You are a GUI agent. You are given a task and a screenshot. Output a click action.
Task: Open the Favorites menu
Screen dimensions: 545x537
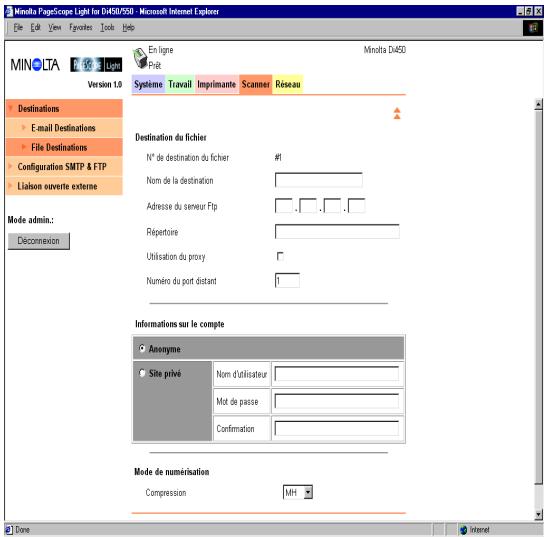(81, 27)
